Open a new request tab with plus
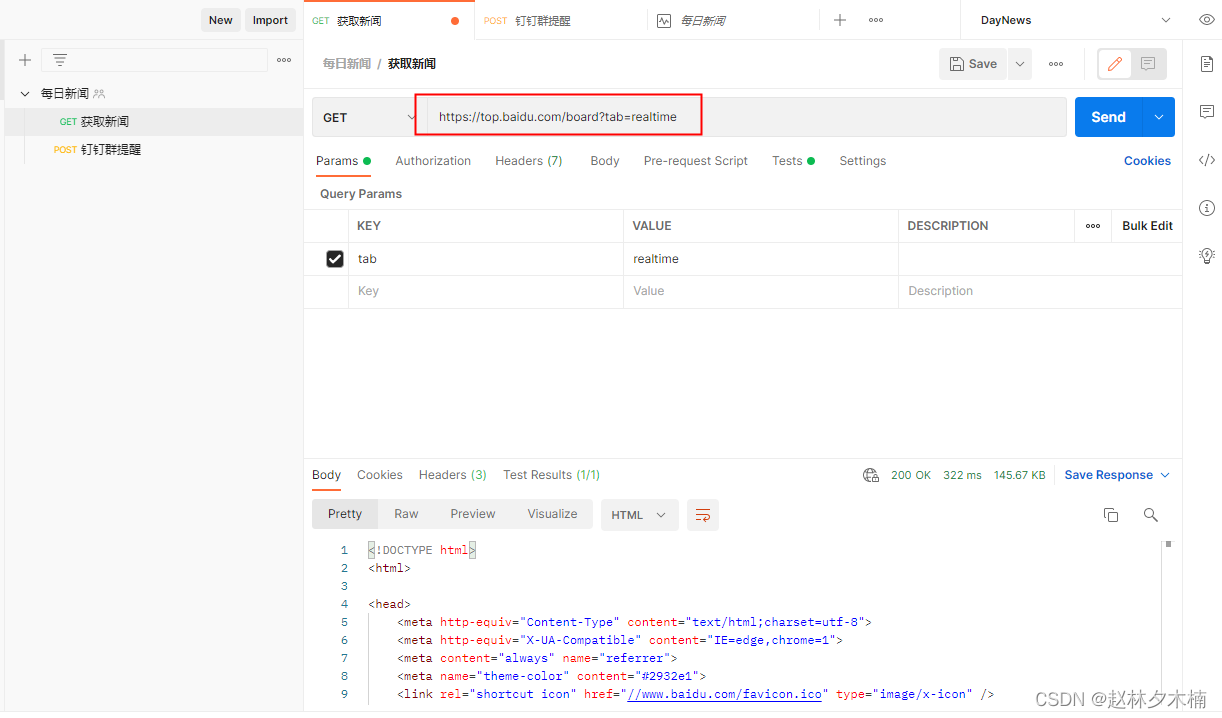This screenshot has height=718, width=1222. [840, 20]
